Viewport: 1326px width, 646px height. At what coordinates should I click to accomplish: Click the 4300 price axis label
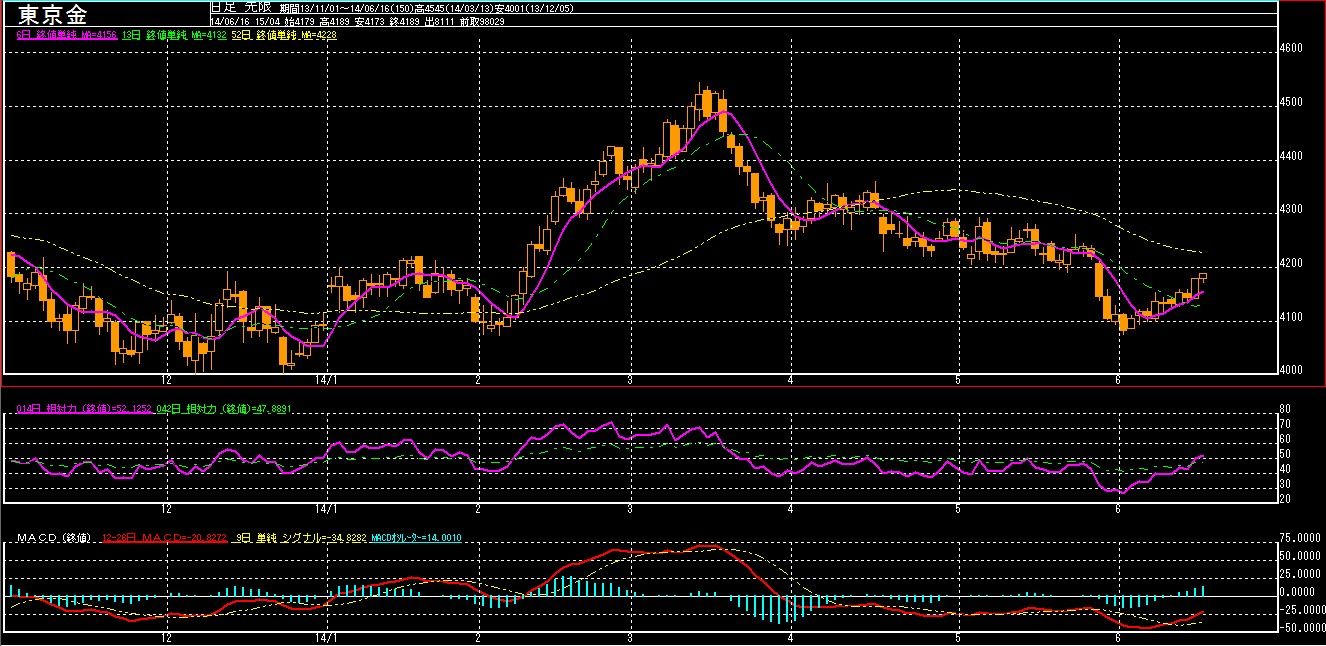pos(1293,209)
